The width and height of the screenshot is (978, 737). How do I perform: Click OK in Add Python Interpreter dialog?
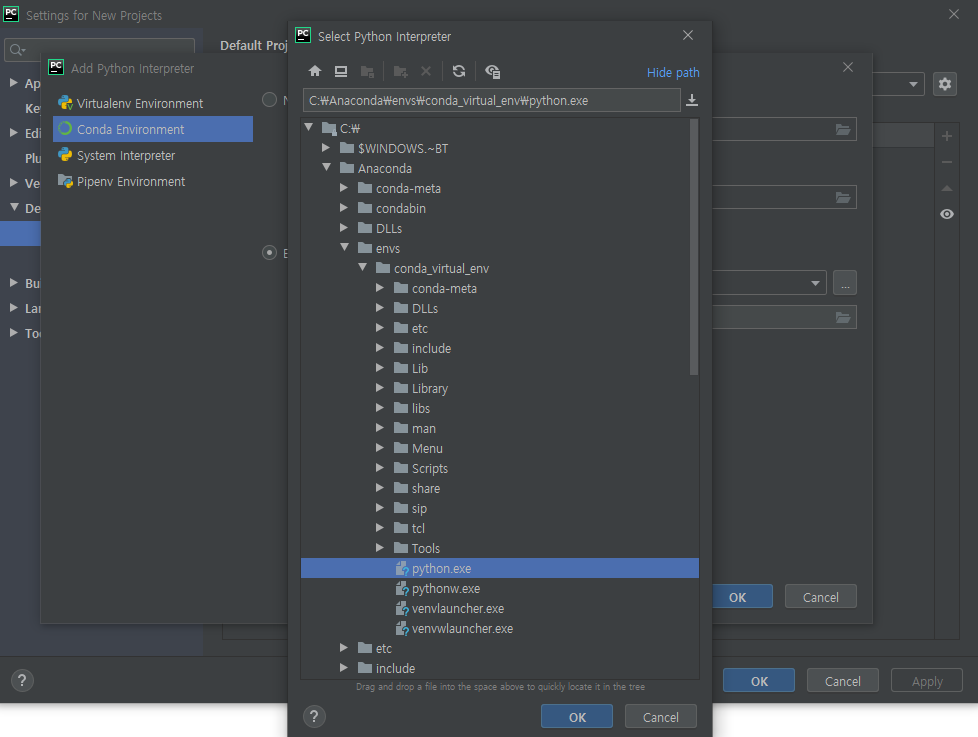pos(742,597)
